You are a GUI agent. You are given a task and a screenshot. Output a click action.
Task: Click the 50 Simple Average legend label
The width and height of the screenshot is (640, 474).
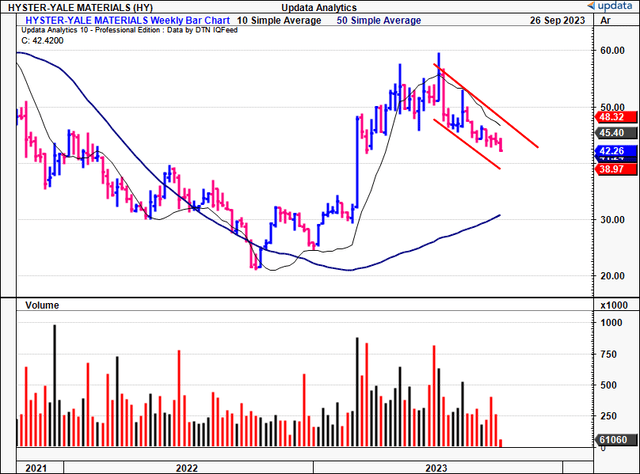click(x=379, y=20)
